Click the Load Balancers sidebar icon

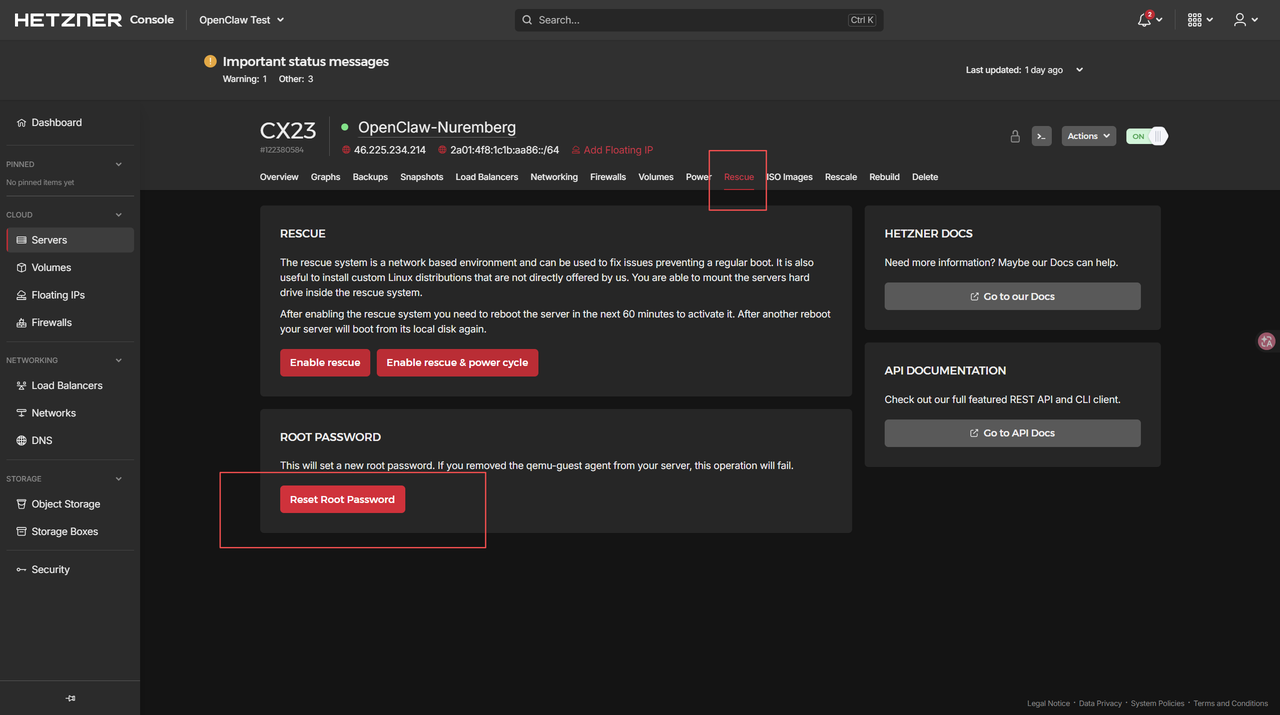pos(22,386)
